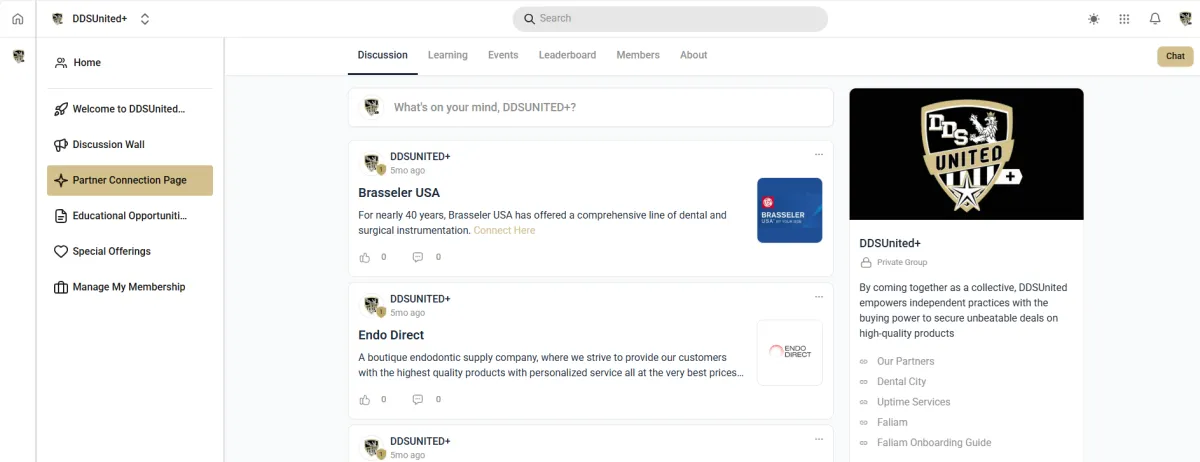Open comments on Endo Direct post
1200x462 pixels.
pyautogui.click(x=418, y=399)
